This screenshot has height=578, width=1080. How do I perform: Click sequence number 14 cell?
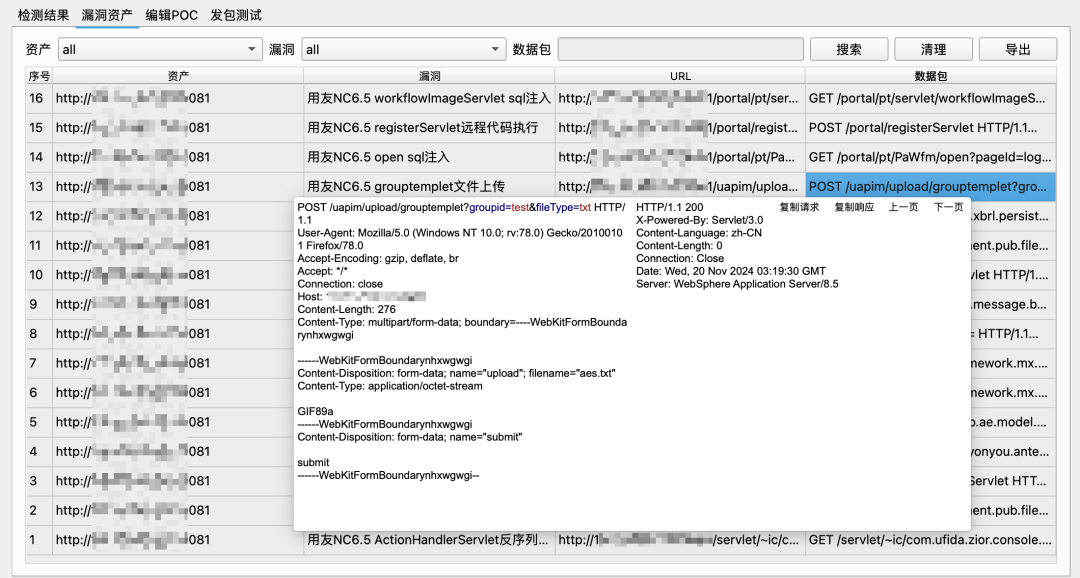[39, 157]
